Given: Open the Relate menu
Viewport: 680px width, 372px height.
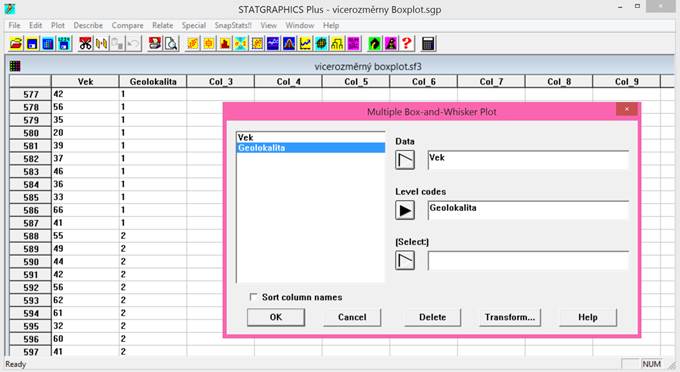Looking at the screenshot, I should [163, 26].
